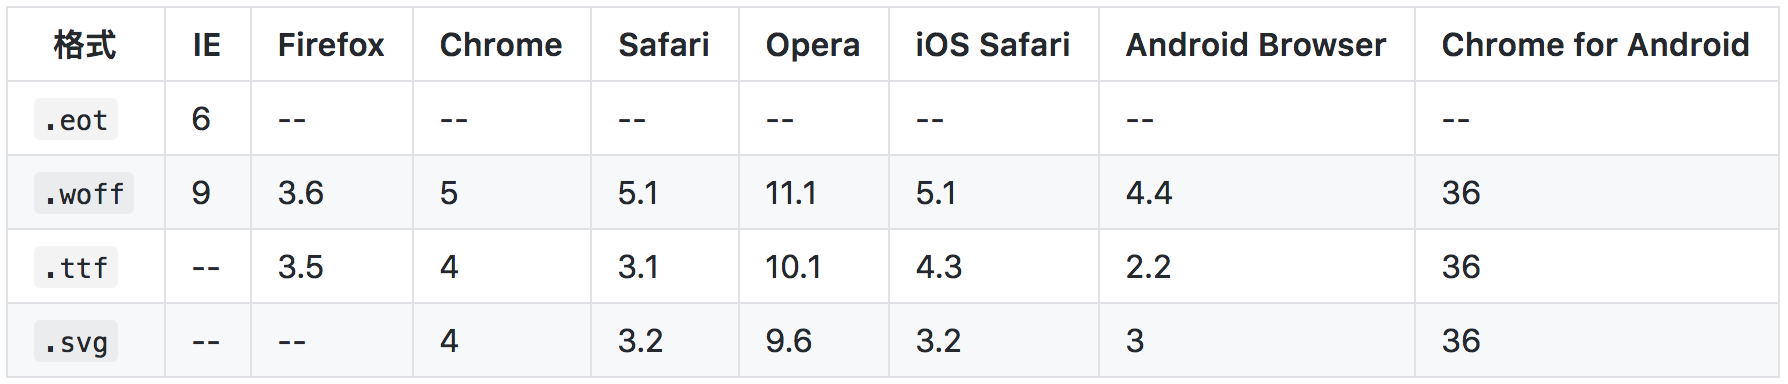Click Opera 11.1 cell in .woff row
The height and width of the screenshot is (384, 1788).
[x=791, y=193]
